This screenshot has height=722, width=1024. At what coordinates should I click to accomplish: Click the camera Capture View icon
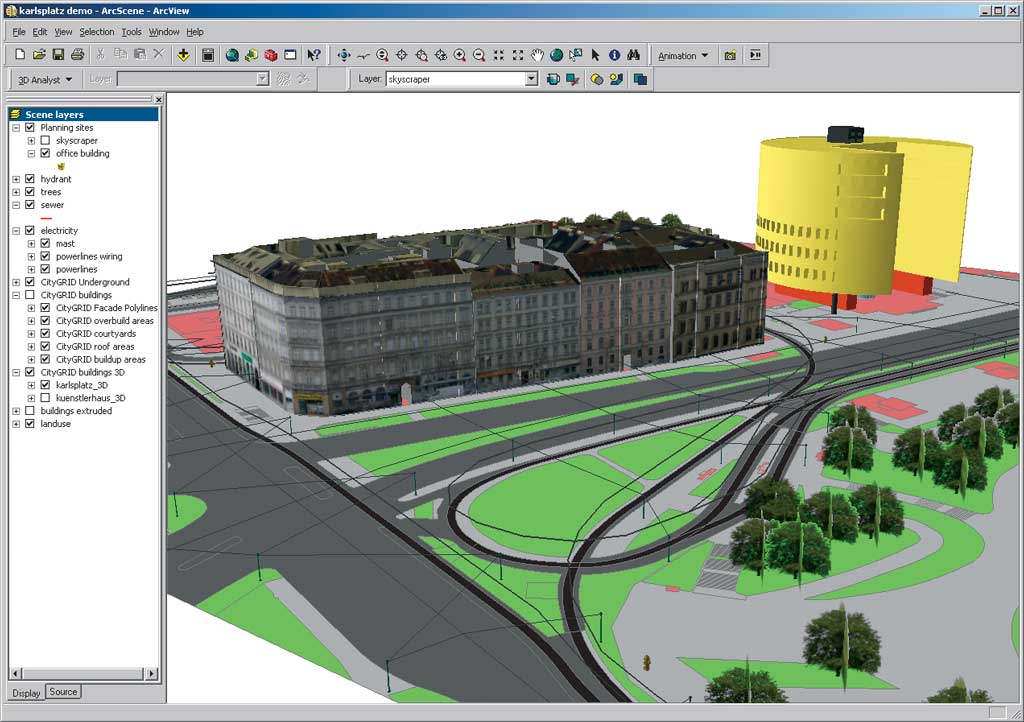pos(730,55)
